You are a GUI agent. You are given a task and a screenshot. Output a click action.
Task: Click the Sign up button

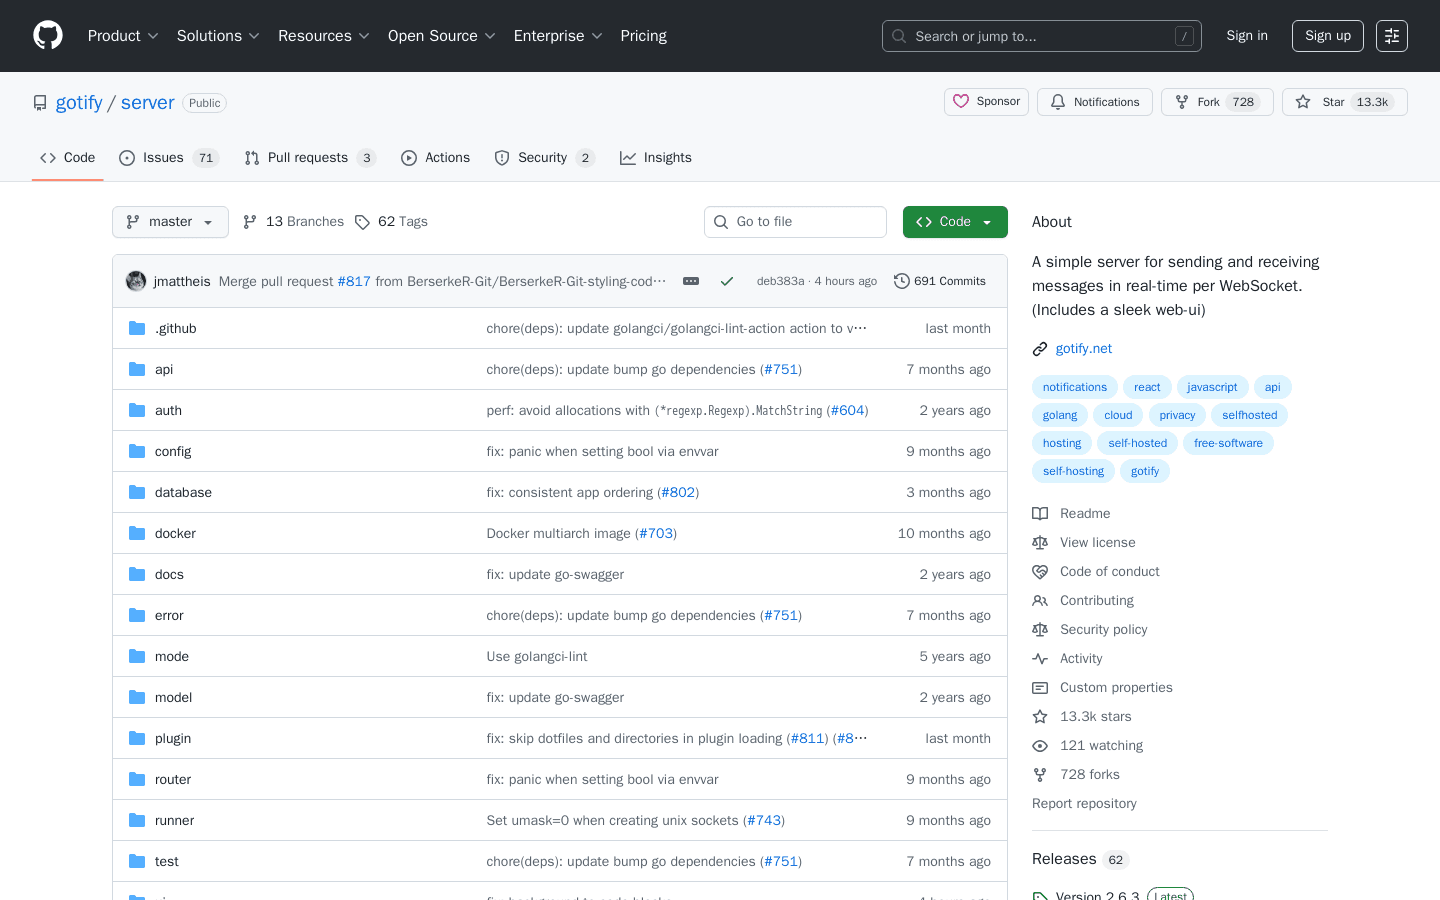[1327, 35]
